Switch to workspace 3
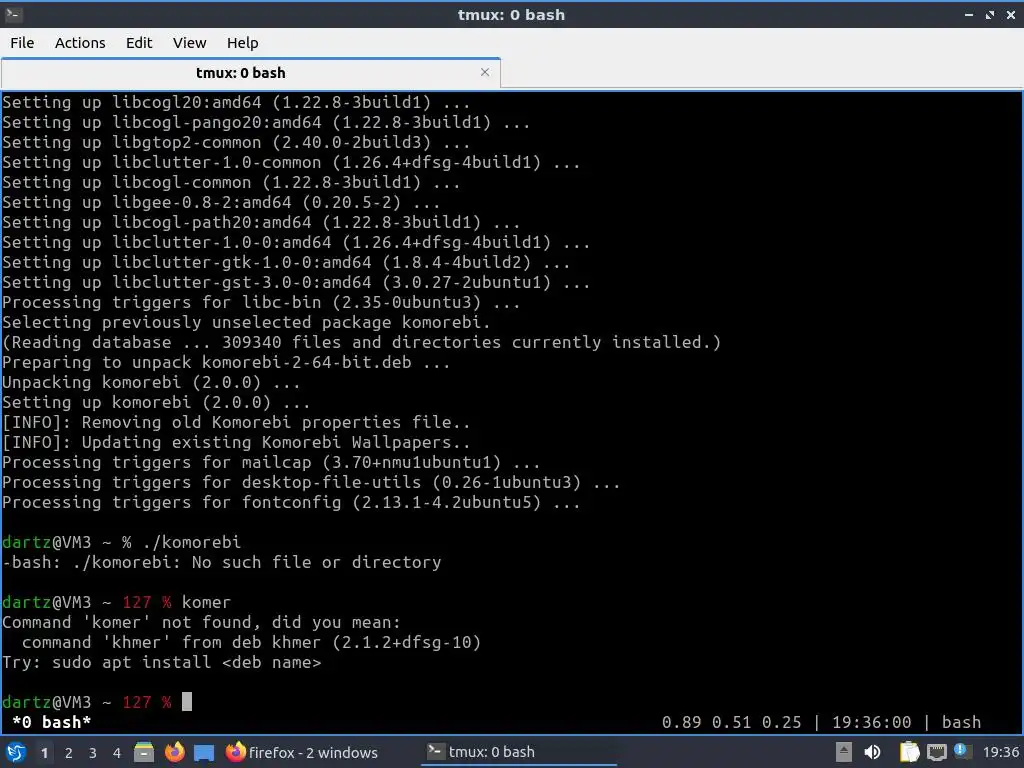The image size is (1024, 768). pyautogui.click(x=93, y=753)
